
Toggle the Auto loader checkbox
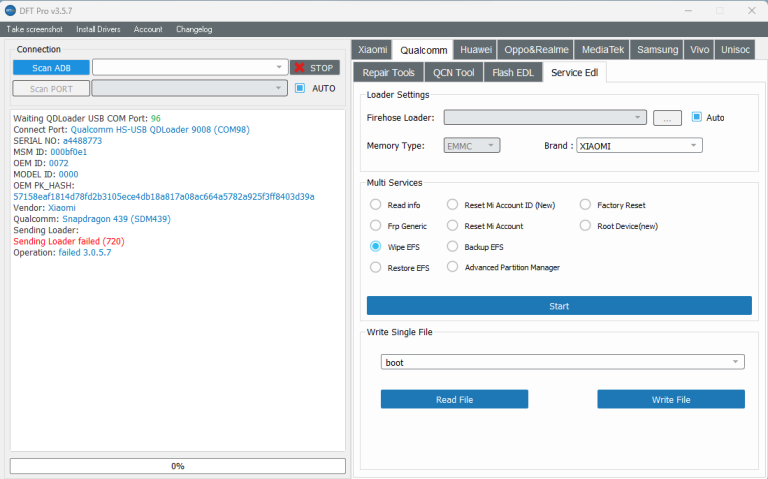[696, 117]
